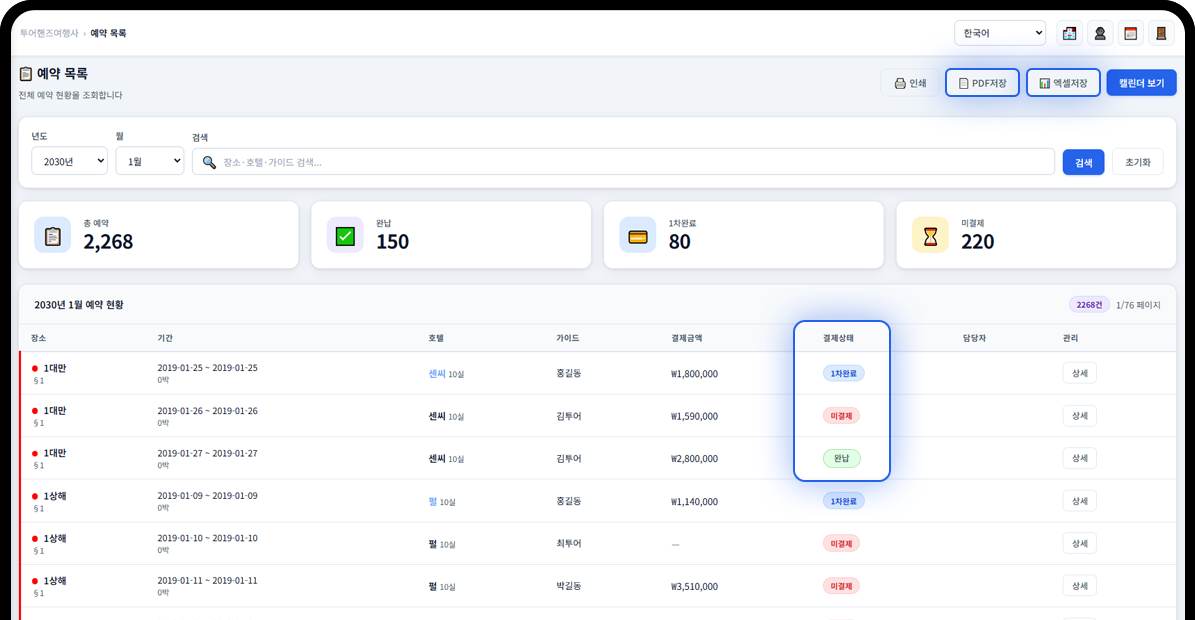The height and width of the screenshot is (620, 1195).
Task: Sort by the 결제상태 column header
Action: pos(838,338)
